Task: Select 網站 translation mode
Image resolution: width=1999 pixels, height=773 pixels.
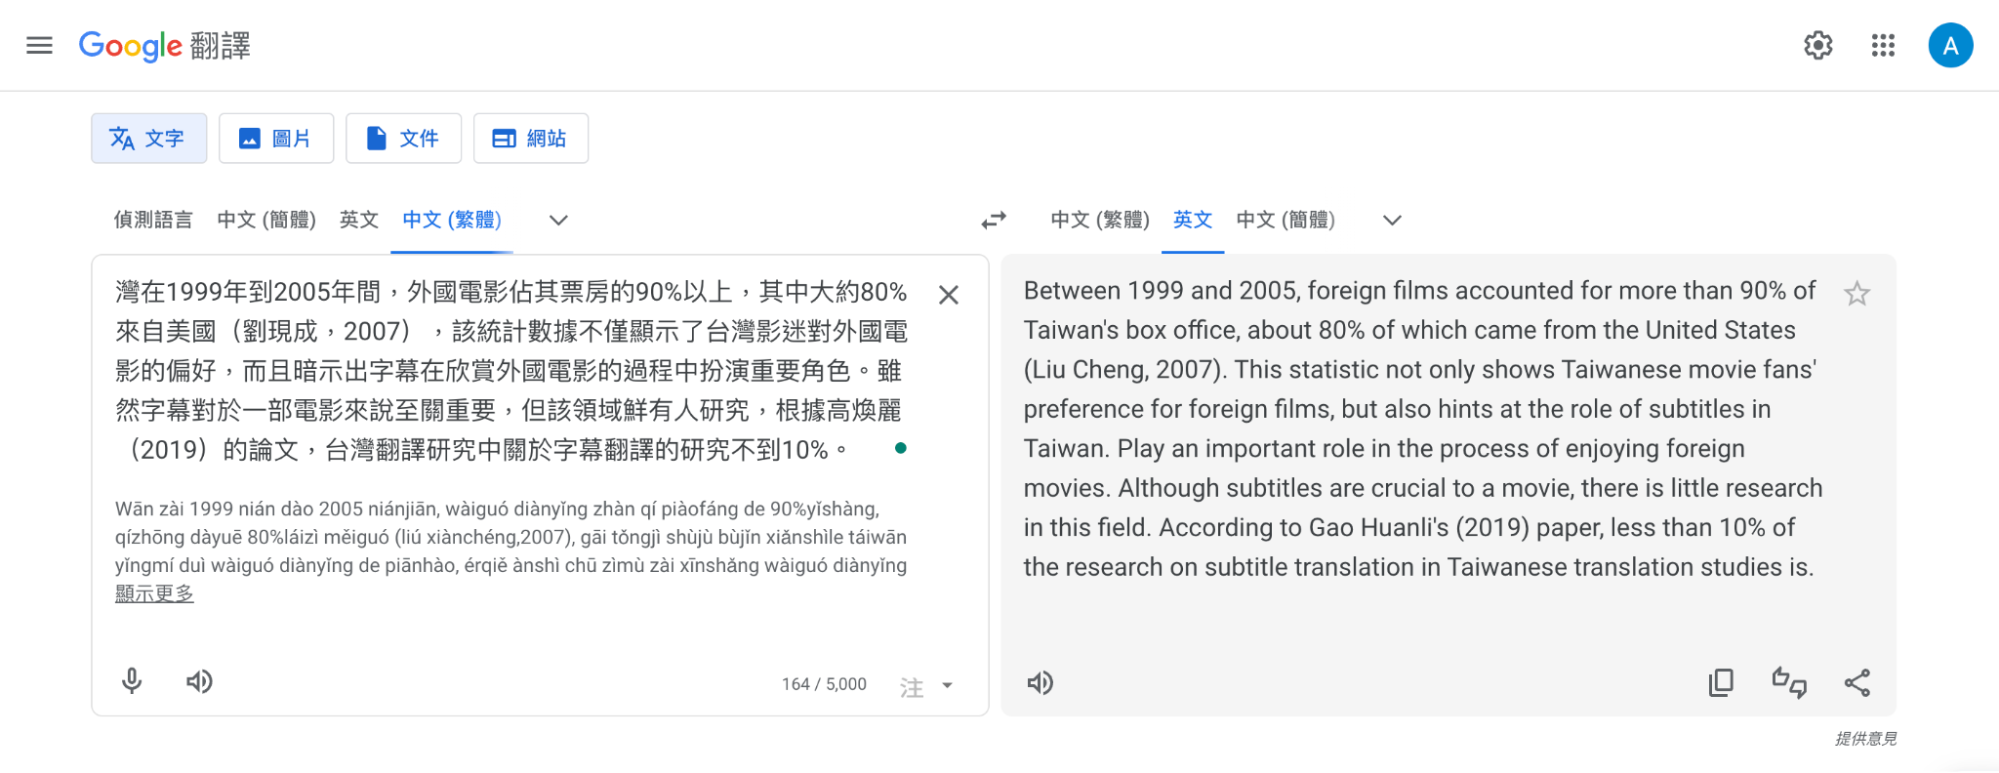Action: pos(531,138)
